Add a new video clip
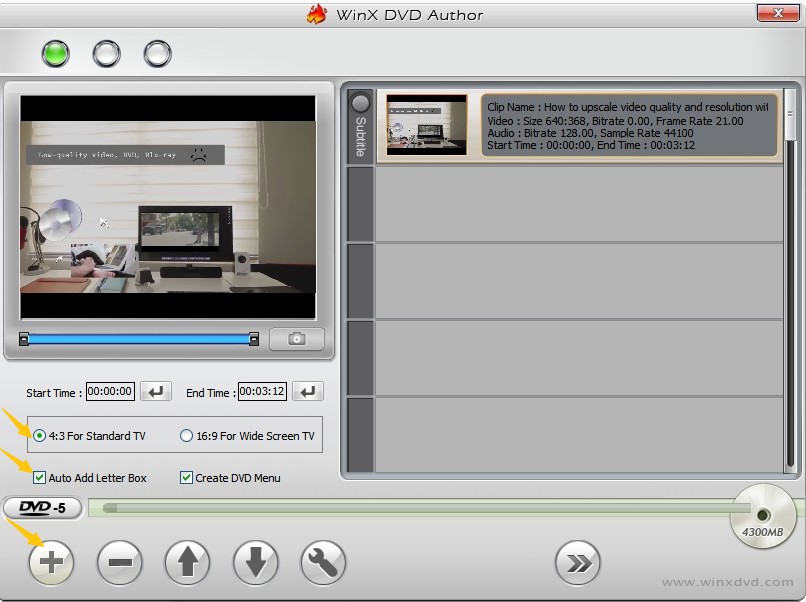Screen dimensions: 806x602 pyautogui.click(x=51, y=563)
